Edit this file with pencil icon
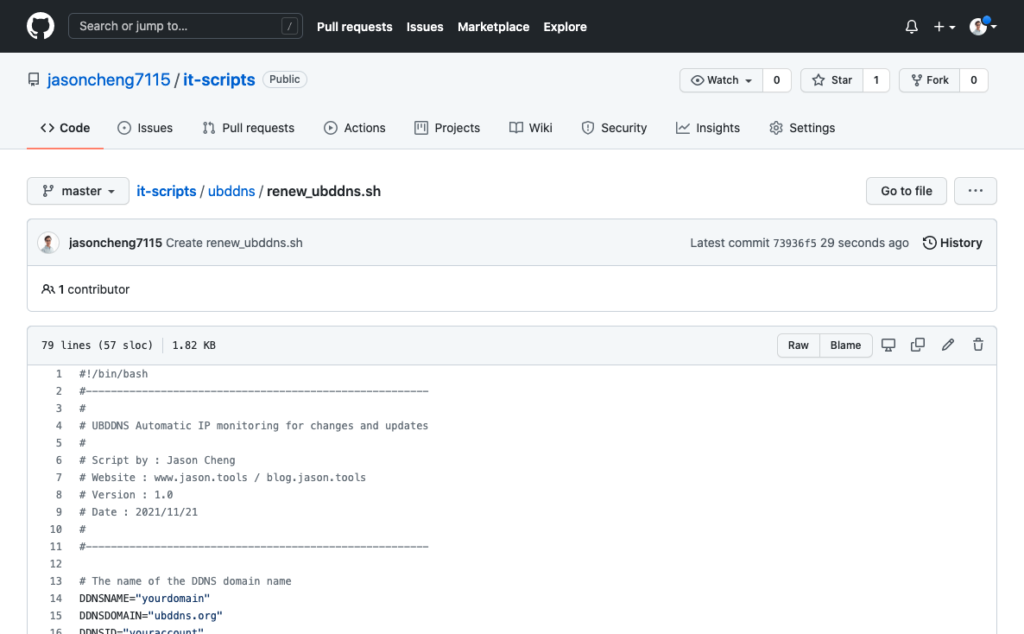The image size is (1024, 634). coord(948,345)
